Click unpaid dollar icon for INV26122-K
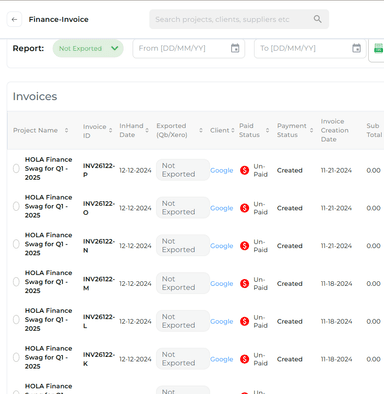384x394 pixels. (245, 359)
